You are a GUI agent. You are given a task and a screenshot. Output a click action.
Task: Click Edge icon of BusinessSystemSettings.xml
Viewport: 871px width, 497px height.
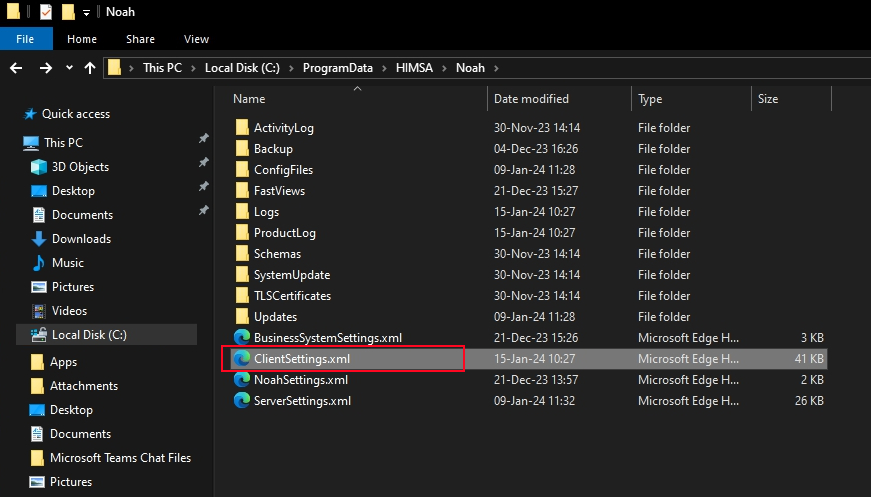[242, 338]
